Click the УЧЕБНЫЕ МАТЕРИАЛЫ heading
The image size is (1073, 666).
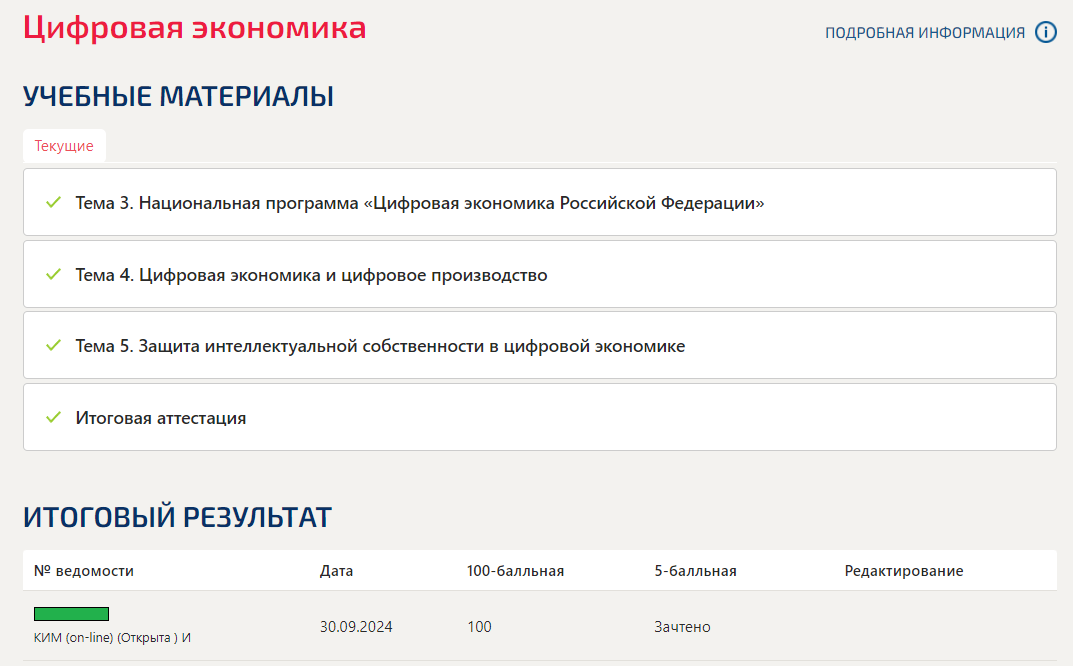[x=179, y=97]
